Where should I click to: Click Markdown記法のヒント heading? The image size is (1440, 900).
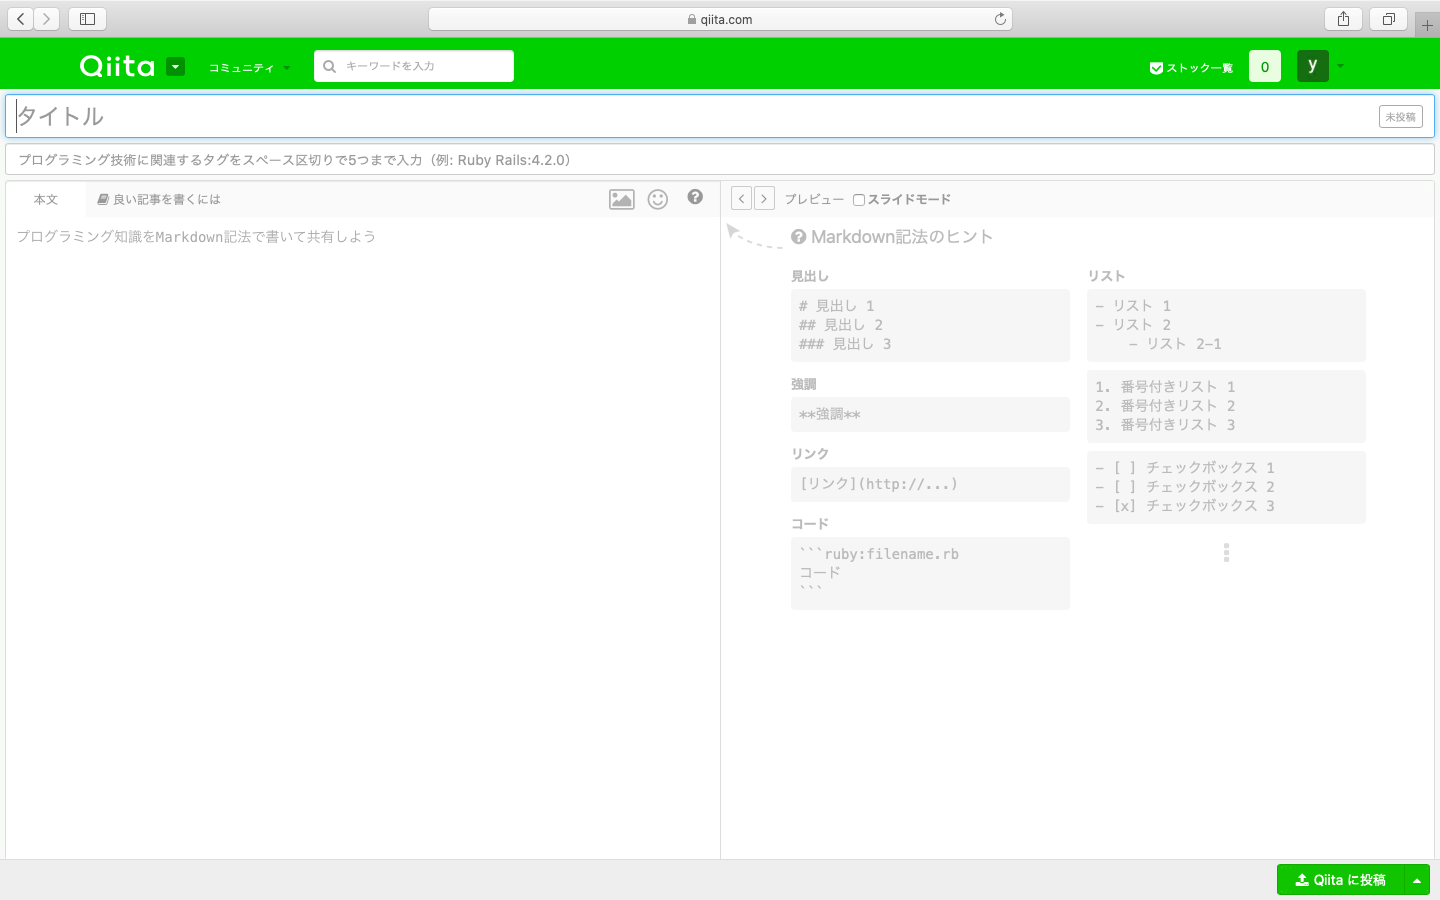pos(892,237)
